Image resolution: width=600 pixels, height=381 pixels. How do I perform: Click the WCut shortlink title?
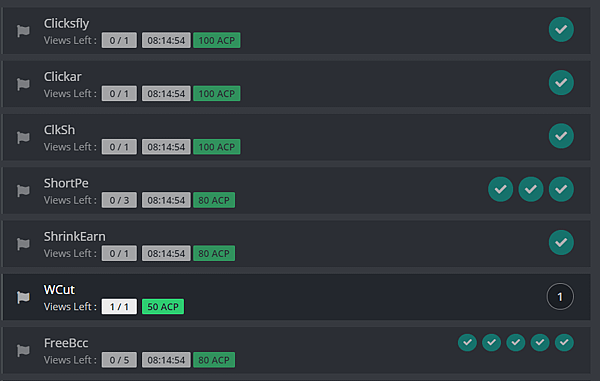[x=59, y=290]
